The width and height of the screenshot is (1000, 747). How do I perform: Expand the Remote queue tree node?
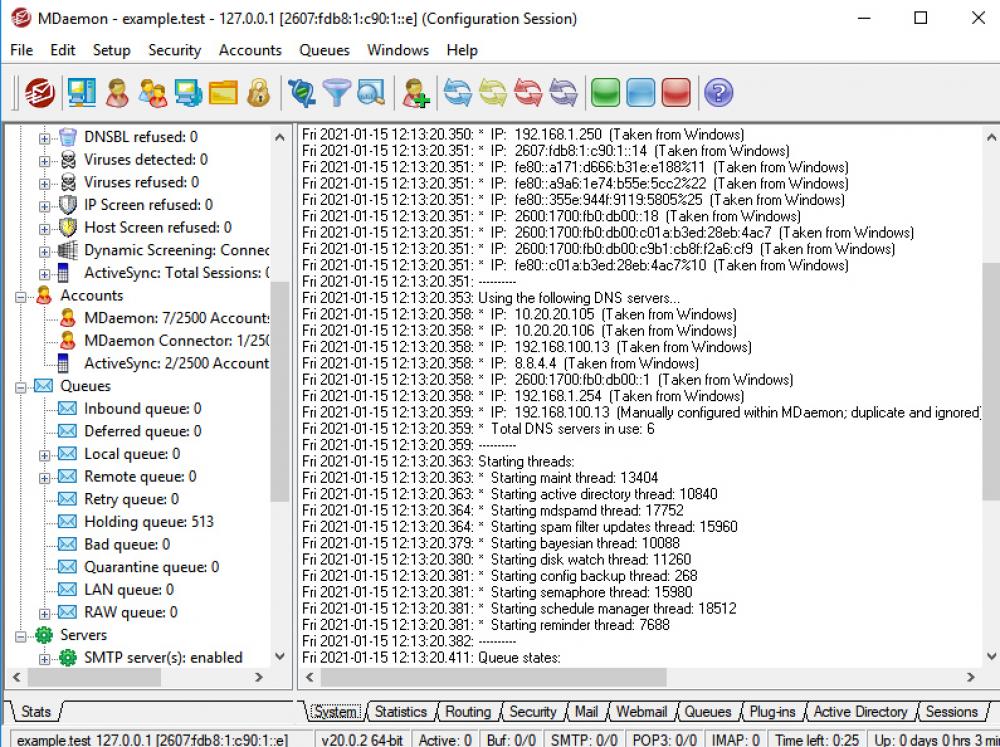point(47,477)
